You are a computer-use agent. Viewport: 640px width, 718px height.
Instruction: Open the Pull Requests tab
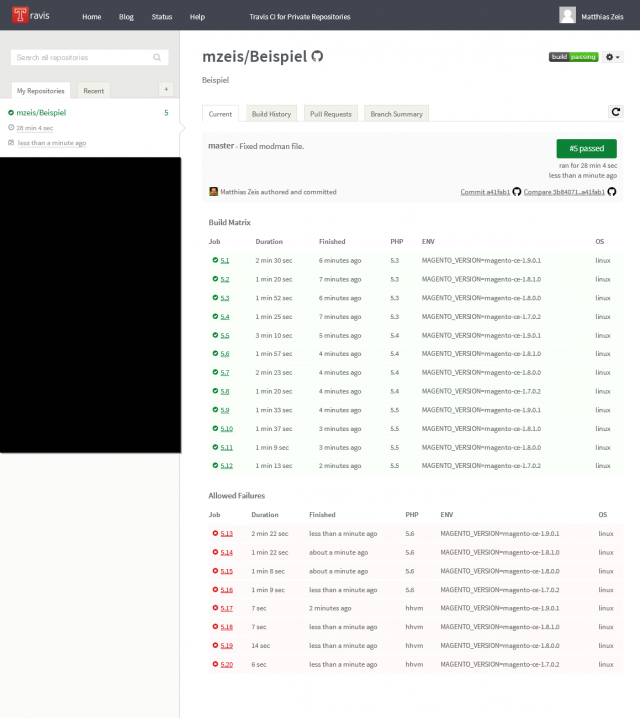pos(331,114)
